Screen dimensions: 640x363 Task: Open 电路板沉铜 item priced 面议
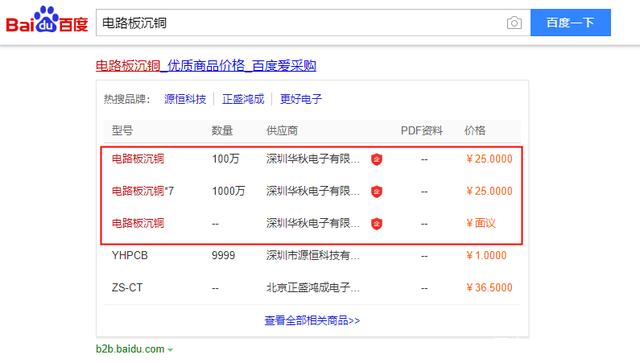tap(138, 223)
